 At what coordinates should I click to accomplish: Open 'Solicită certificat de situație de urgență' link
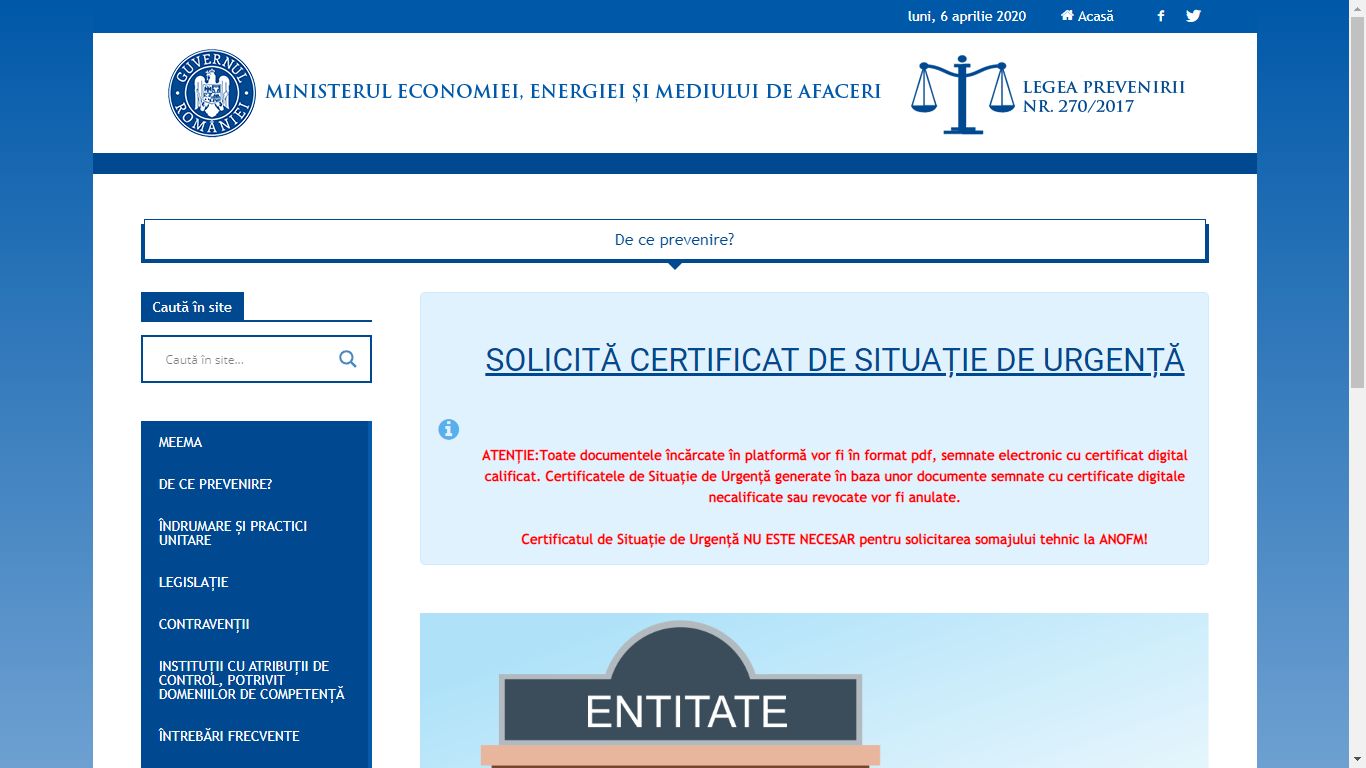835,360
